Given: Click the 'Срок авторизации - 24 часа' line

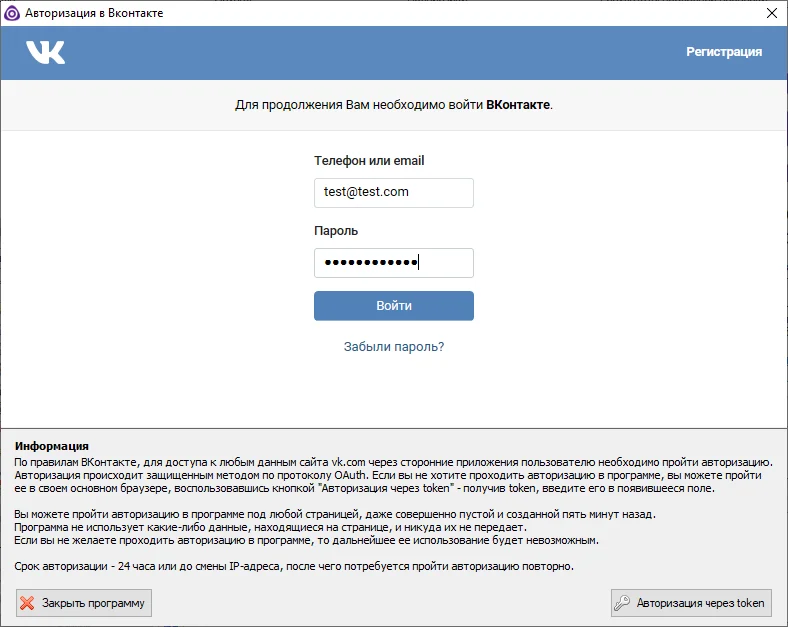Looking at the screenshot, I should (294, 566).
